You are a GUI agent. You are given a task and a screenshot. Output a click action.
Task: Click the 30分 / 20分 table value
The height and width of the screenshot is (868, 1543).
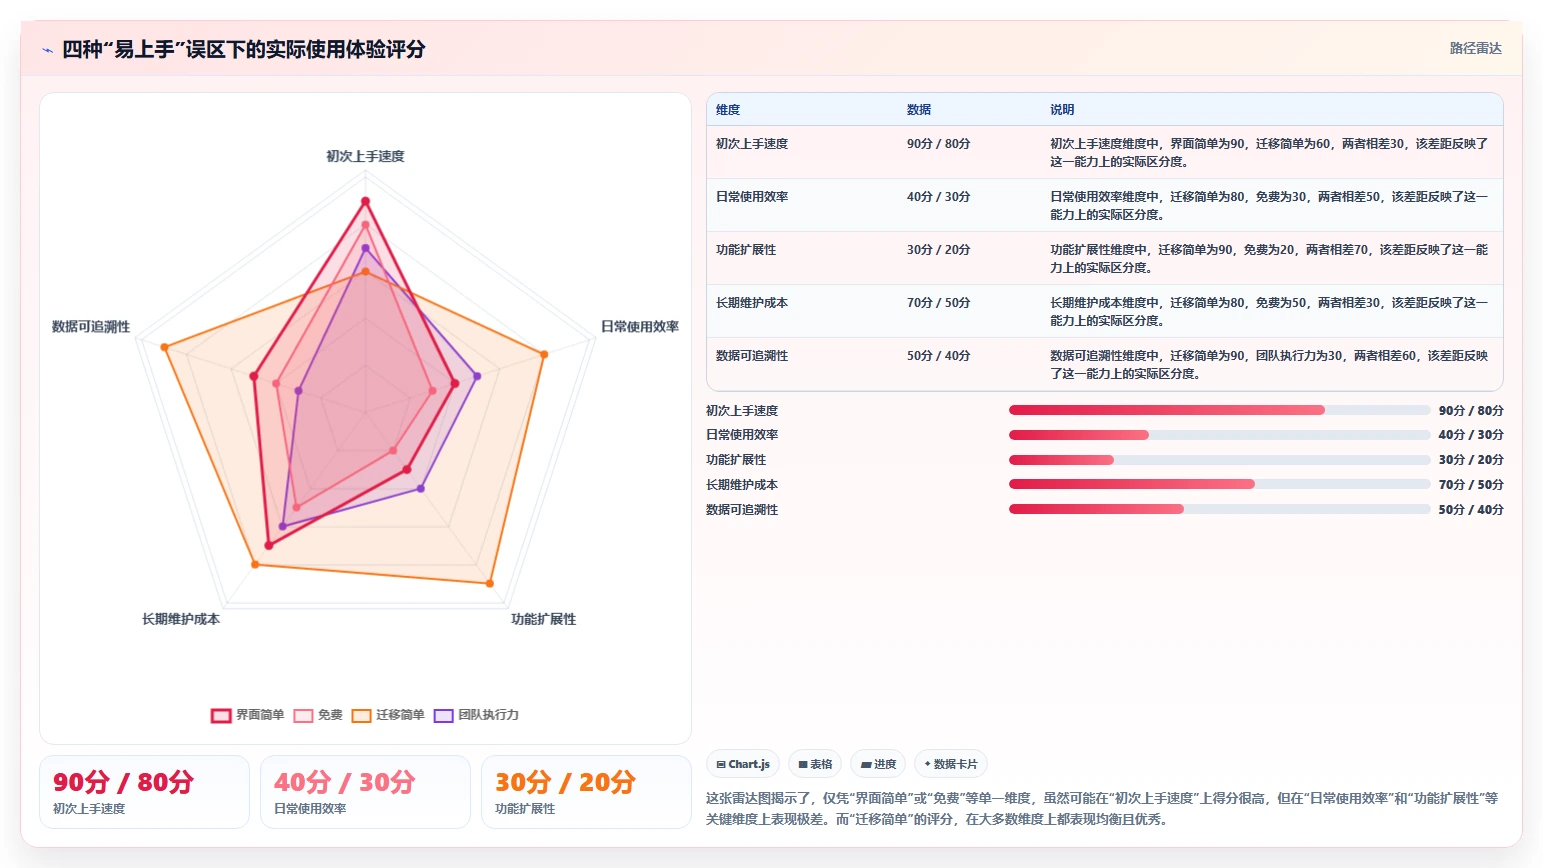938,250
